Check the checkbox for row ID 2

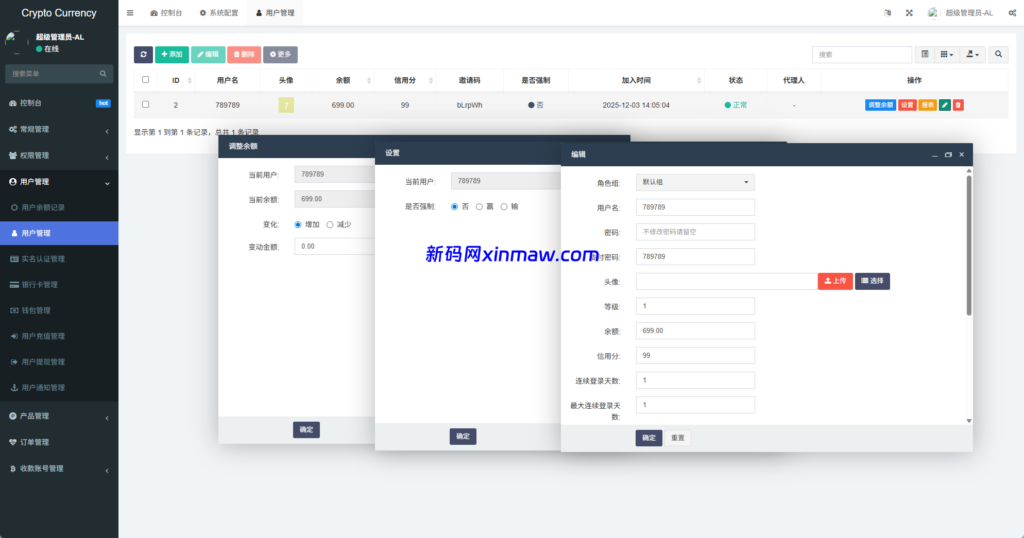[146, 104]
